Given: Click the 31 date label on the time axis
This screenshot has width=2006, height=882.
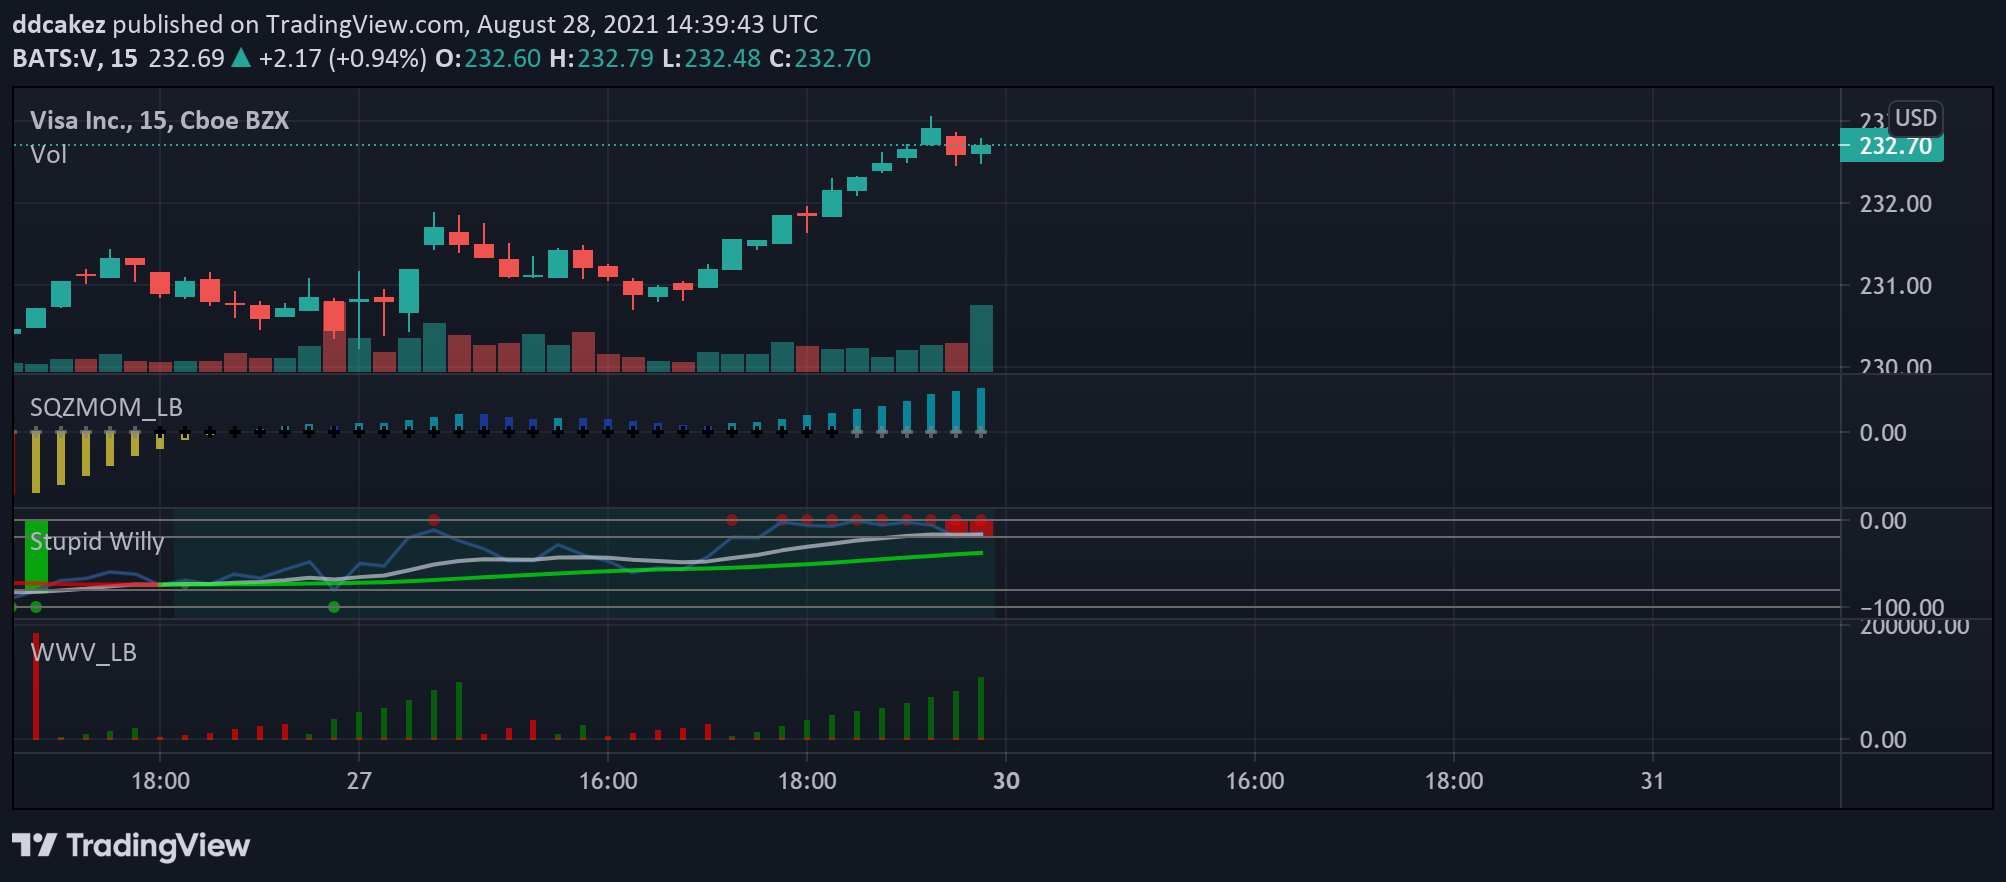Looking at the screenshot, I should tap(1653, 781).
